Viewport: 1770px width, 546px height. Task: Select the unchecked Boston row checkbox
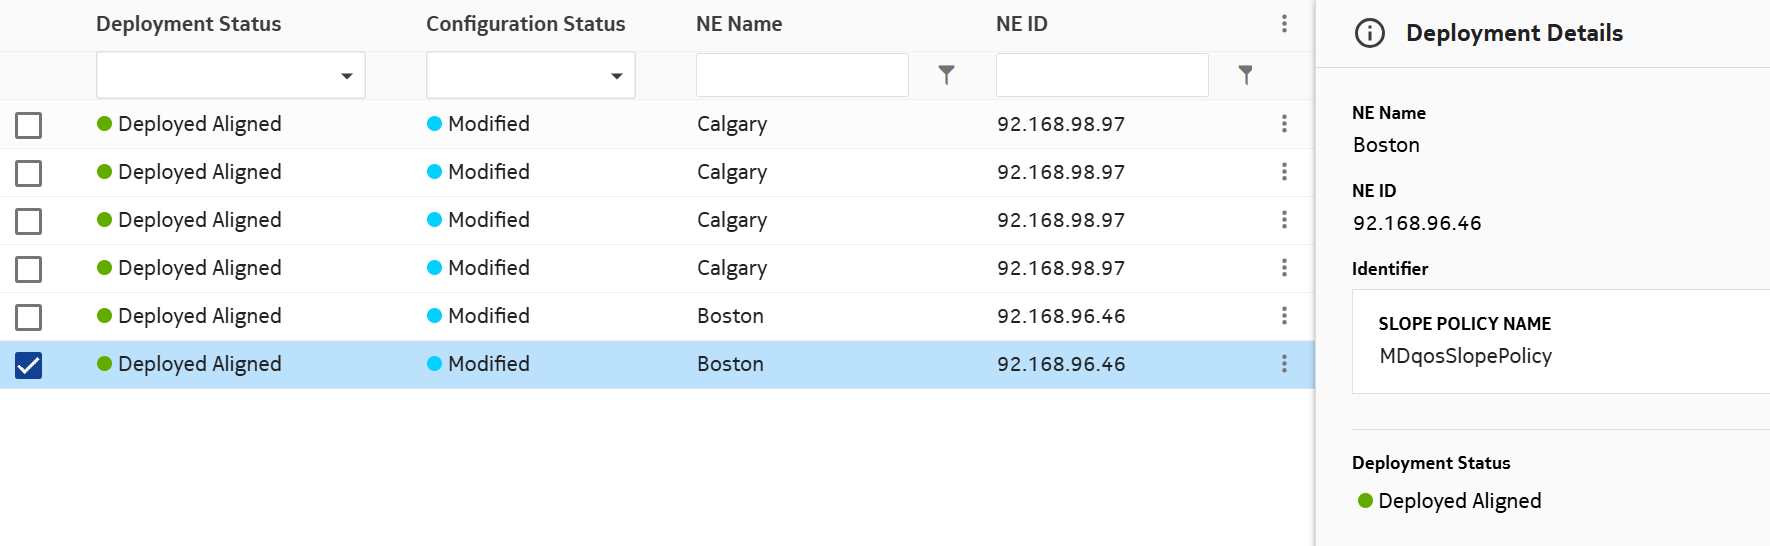click(29, 317)
